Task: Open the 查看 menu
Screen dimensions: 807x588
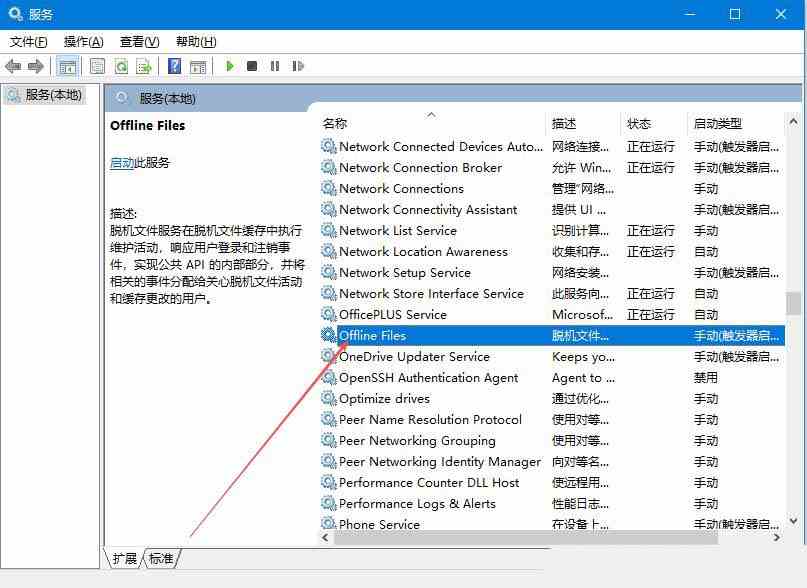Action: click(x=138, y=41)
